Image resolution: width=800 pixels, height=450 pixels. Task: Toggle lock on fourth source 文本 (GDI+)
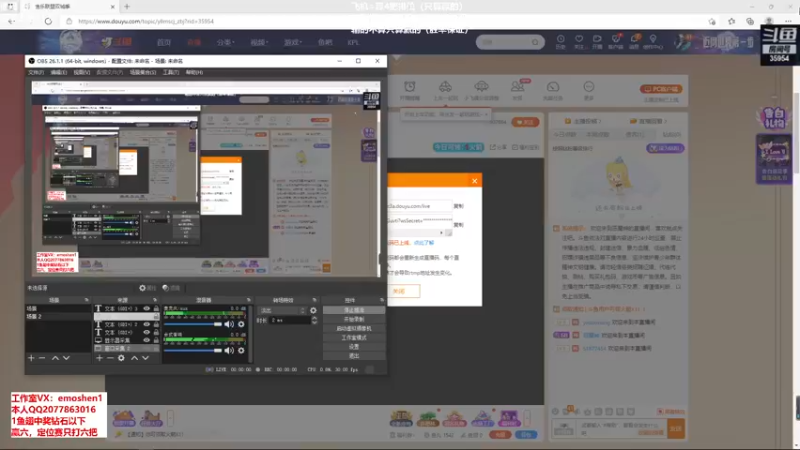[156, 332]
